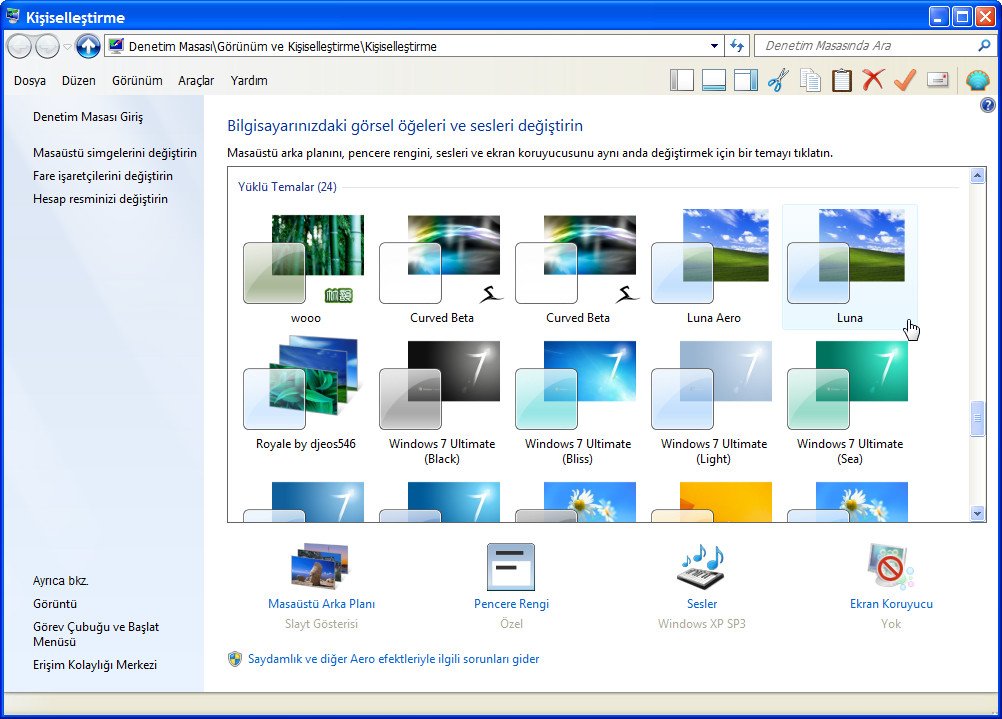This screenshot has height=719, width=1002.
Task: Open help with the blue question mark
Action: [987, 105]
